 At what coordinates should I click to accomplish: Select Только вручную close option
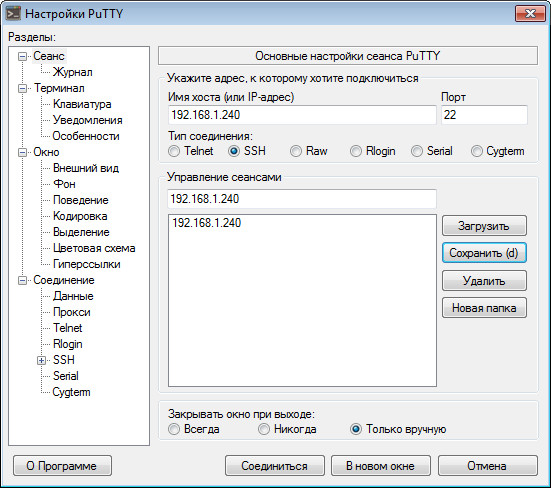pyautogui.click(x=398, y=429)
